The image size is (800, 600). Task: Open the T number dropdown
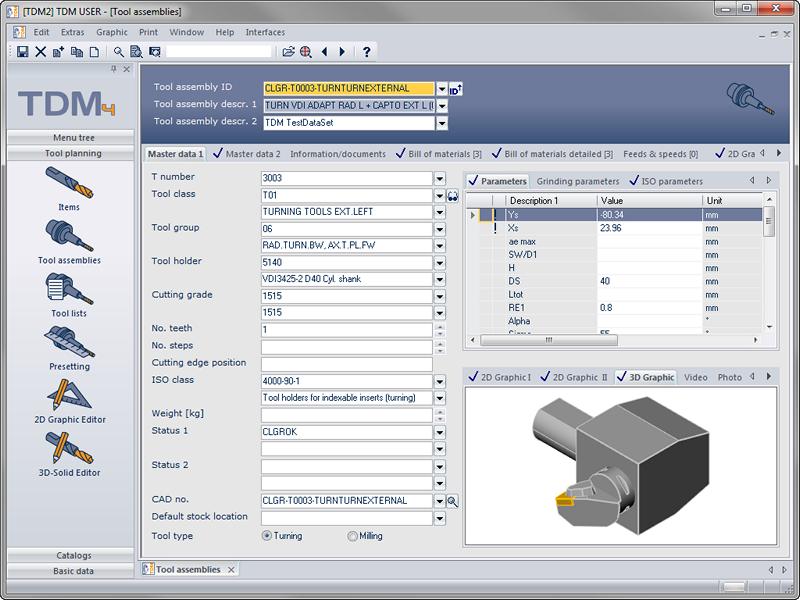[439, 178]
